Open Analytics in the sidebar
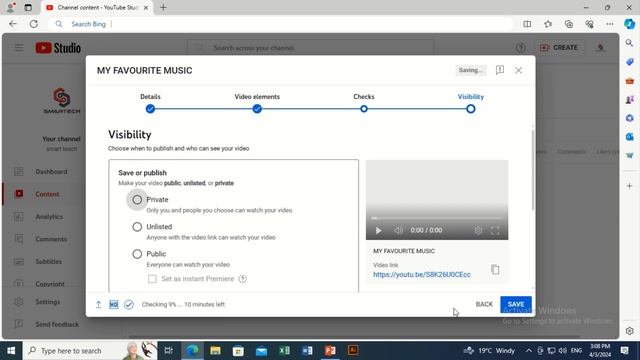640x360 pixels. [44, 217]
